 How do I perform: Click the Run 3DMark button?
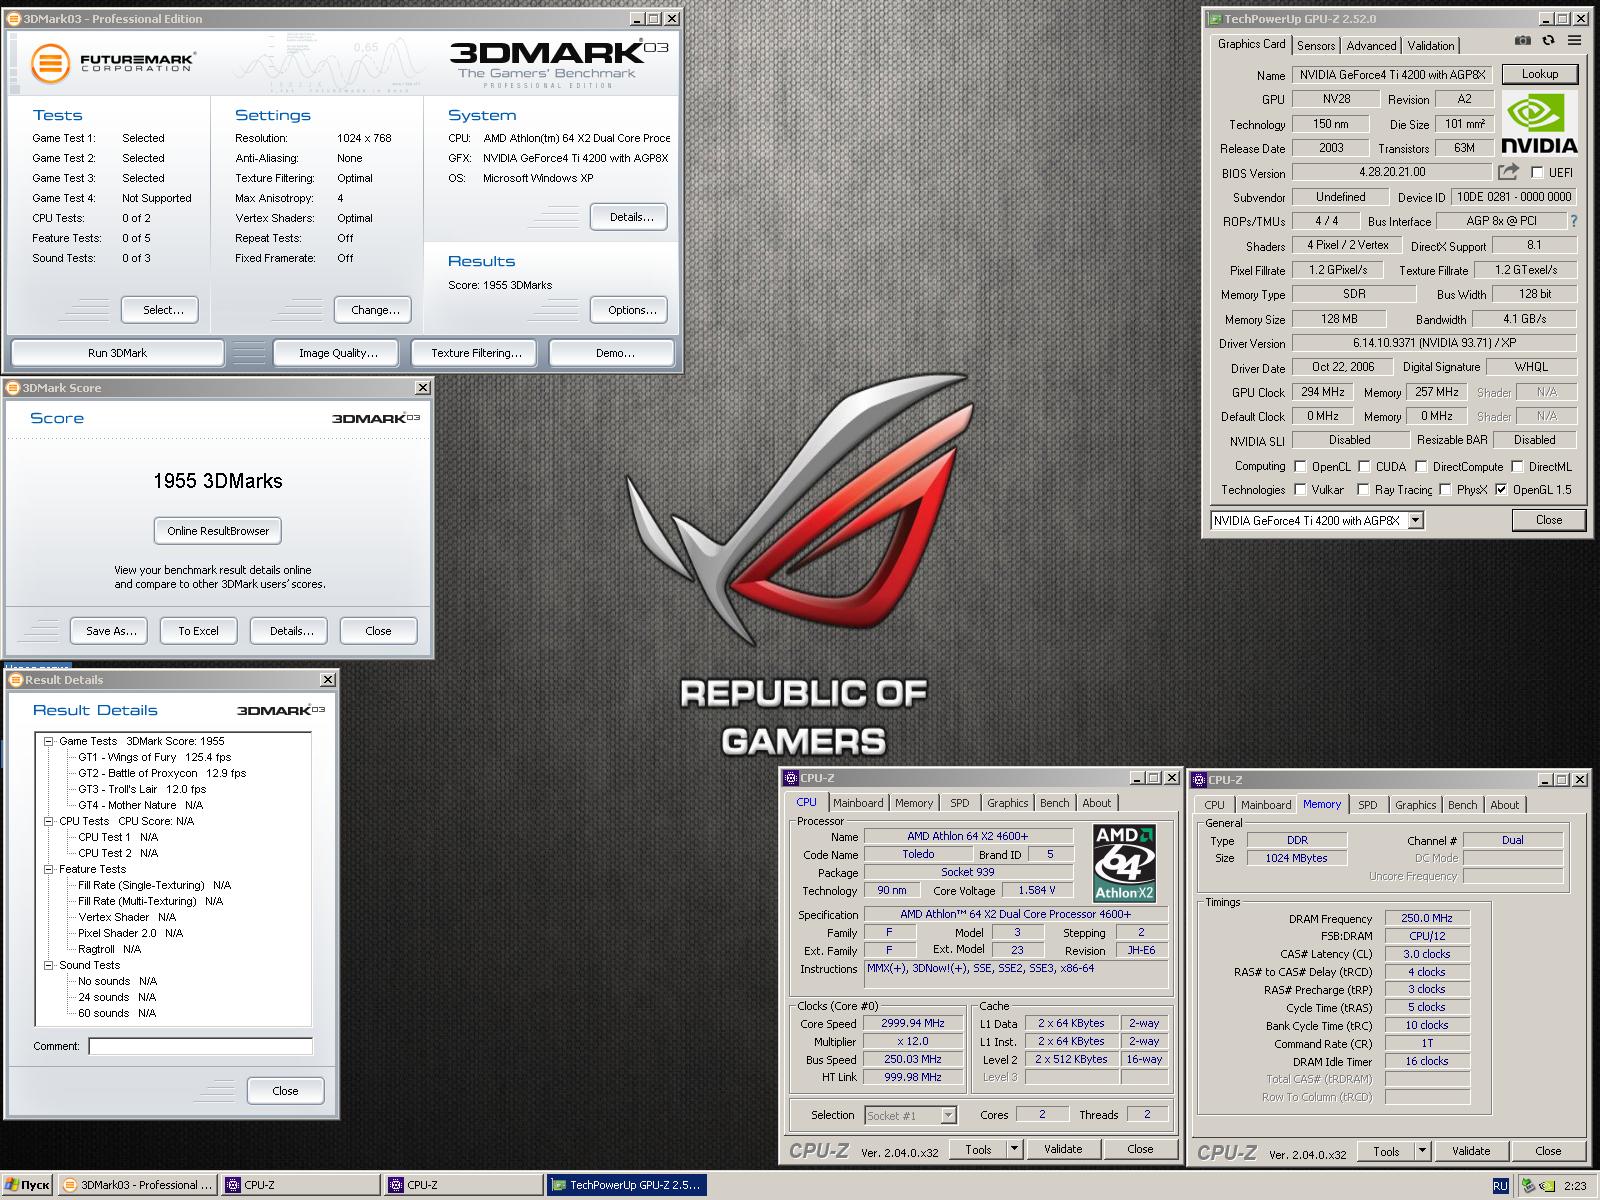(117, 353)
